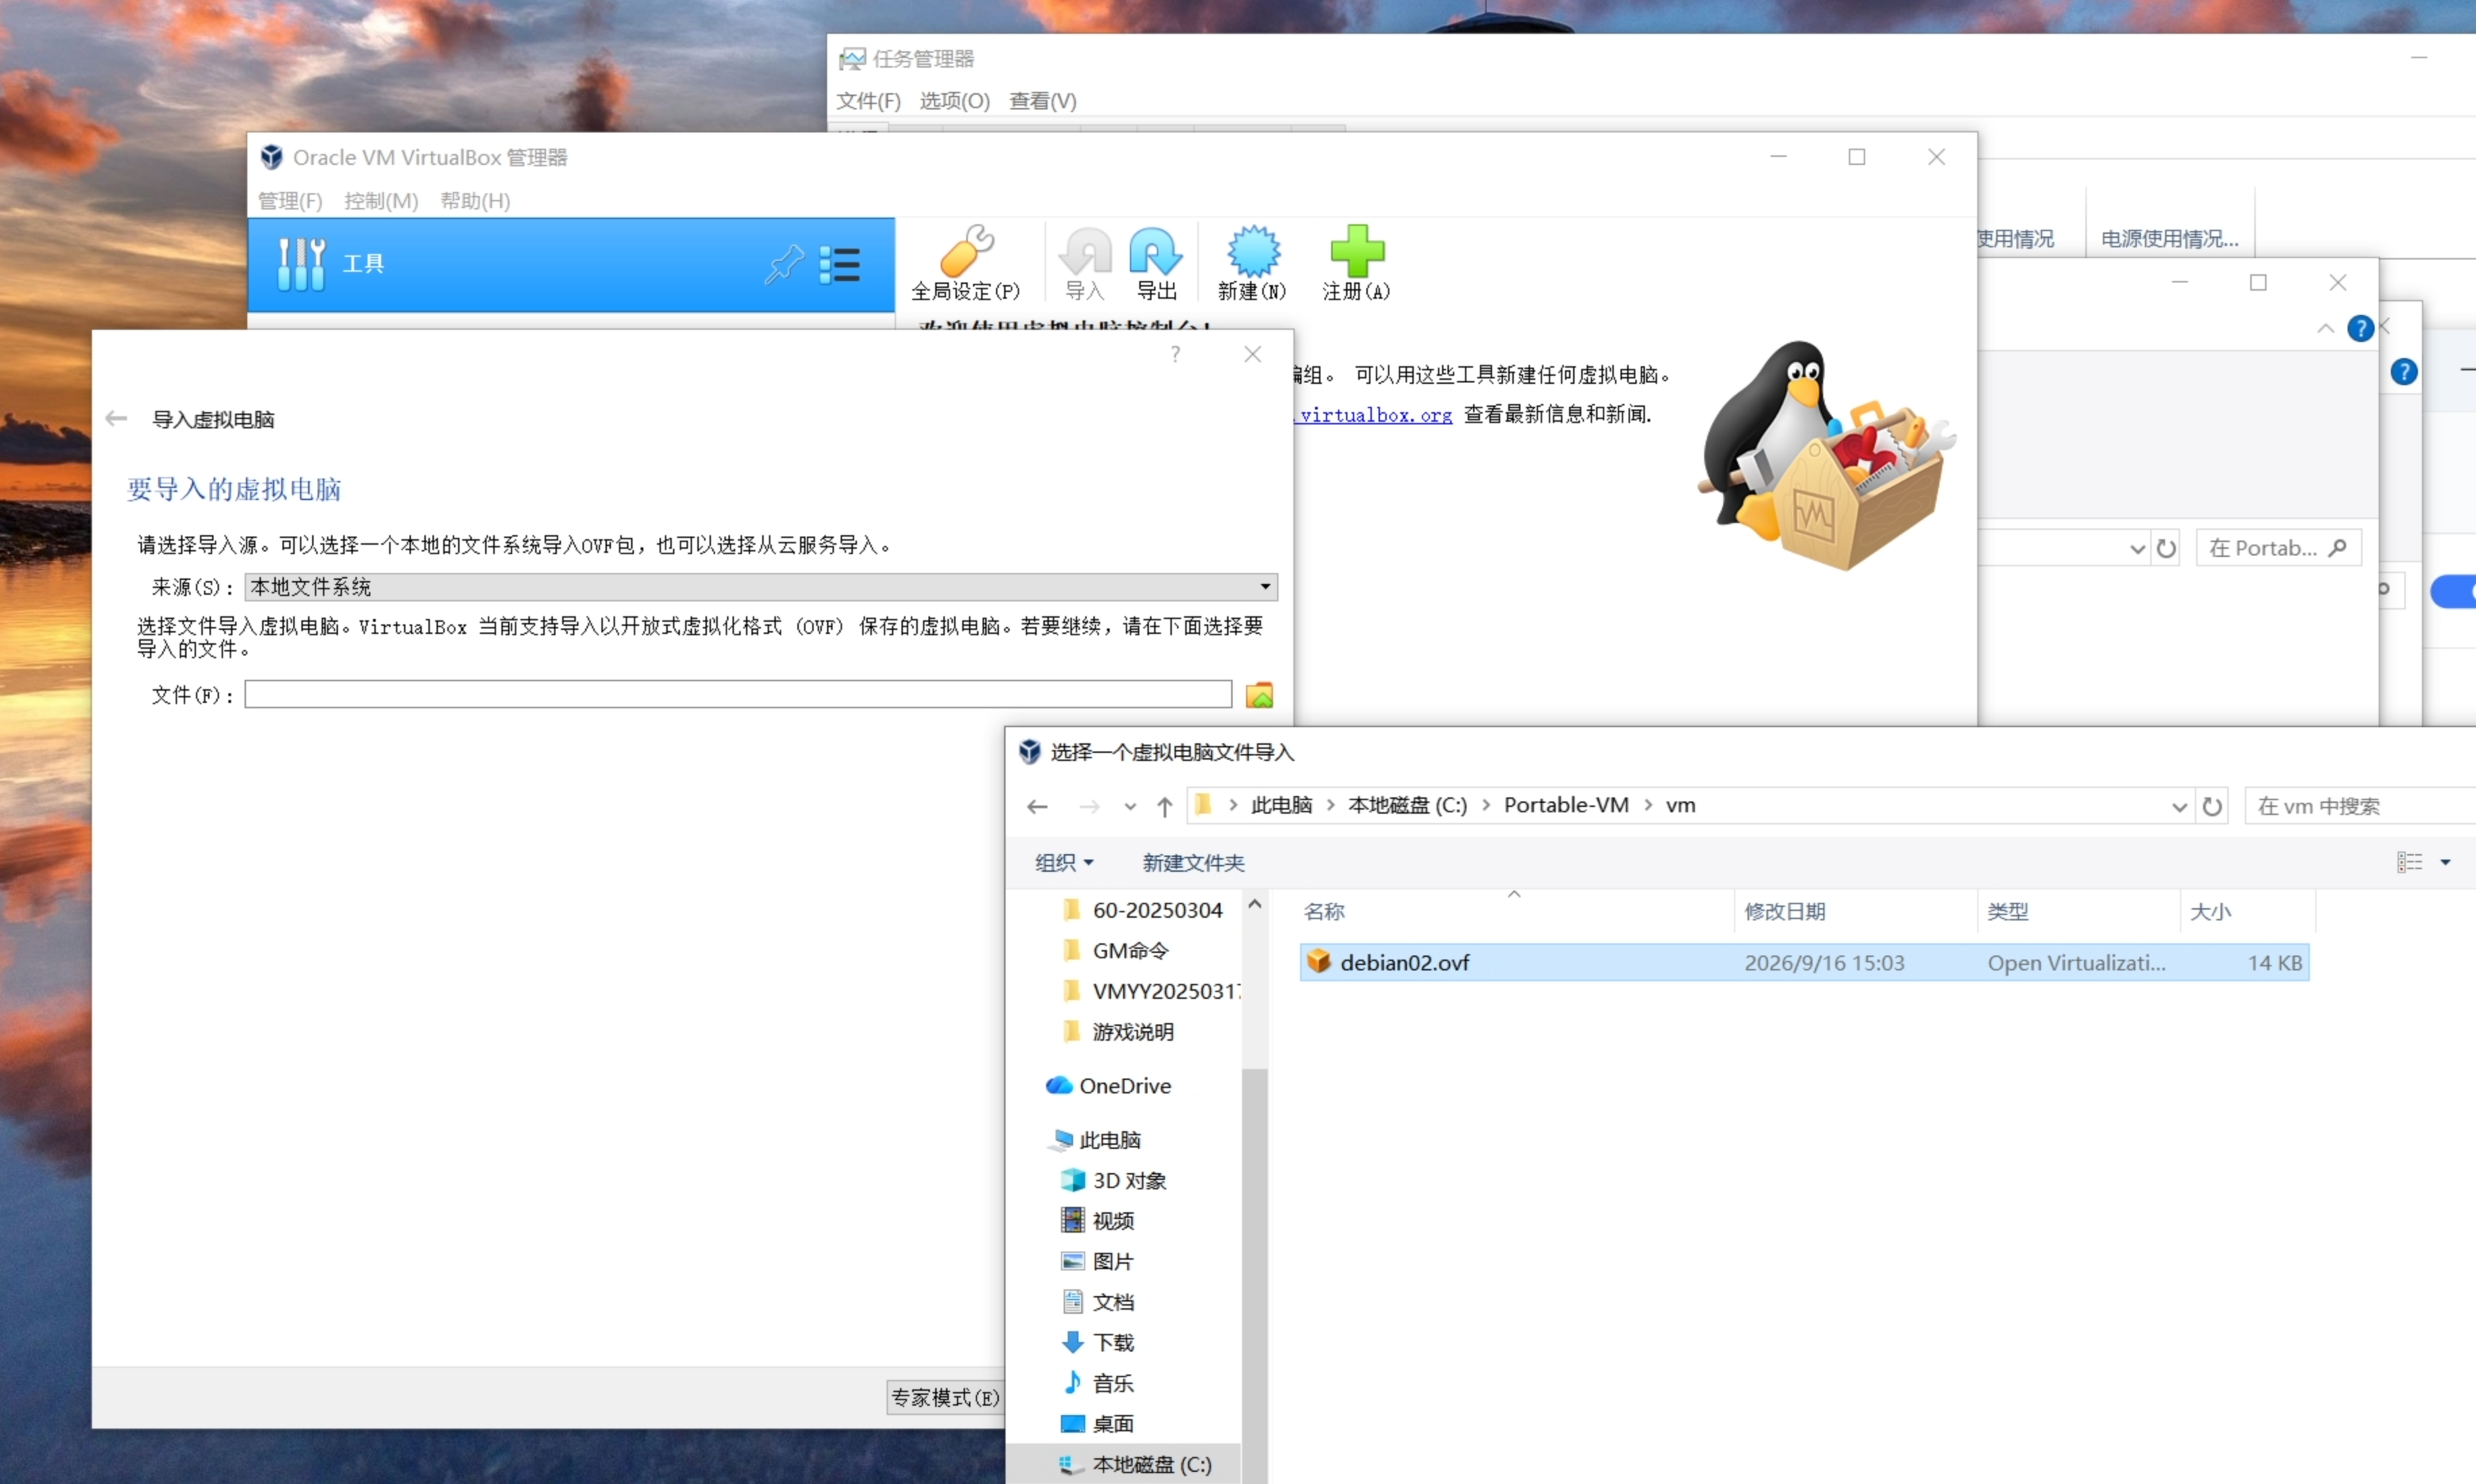Close the import virtual machine dialog
The width and height of the screenshot is (2476, 1484).
coord(1252,354)
